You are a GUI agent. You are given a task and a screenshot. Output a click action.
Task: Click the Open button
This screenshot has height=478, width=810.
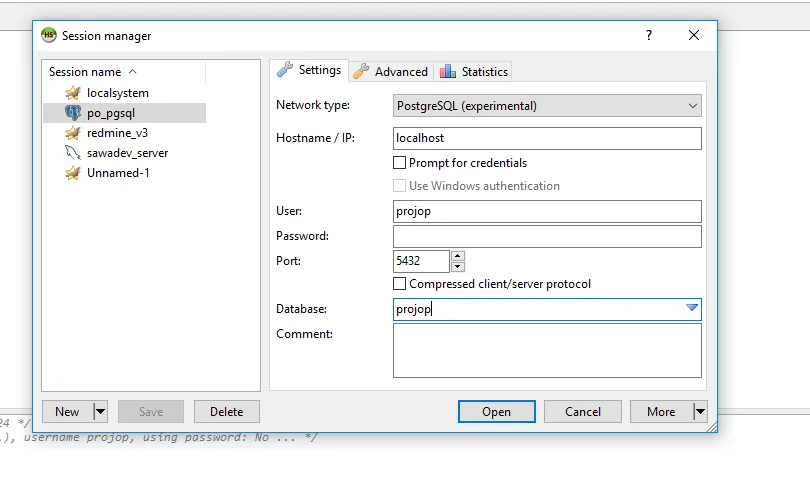click(496, 412)
